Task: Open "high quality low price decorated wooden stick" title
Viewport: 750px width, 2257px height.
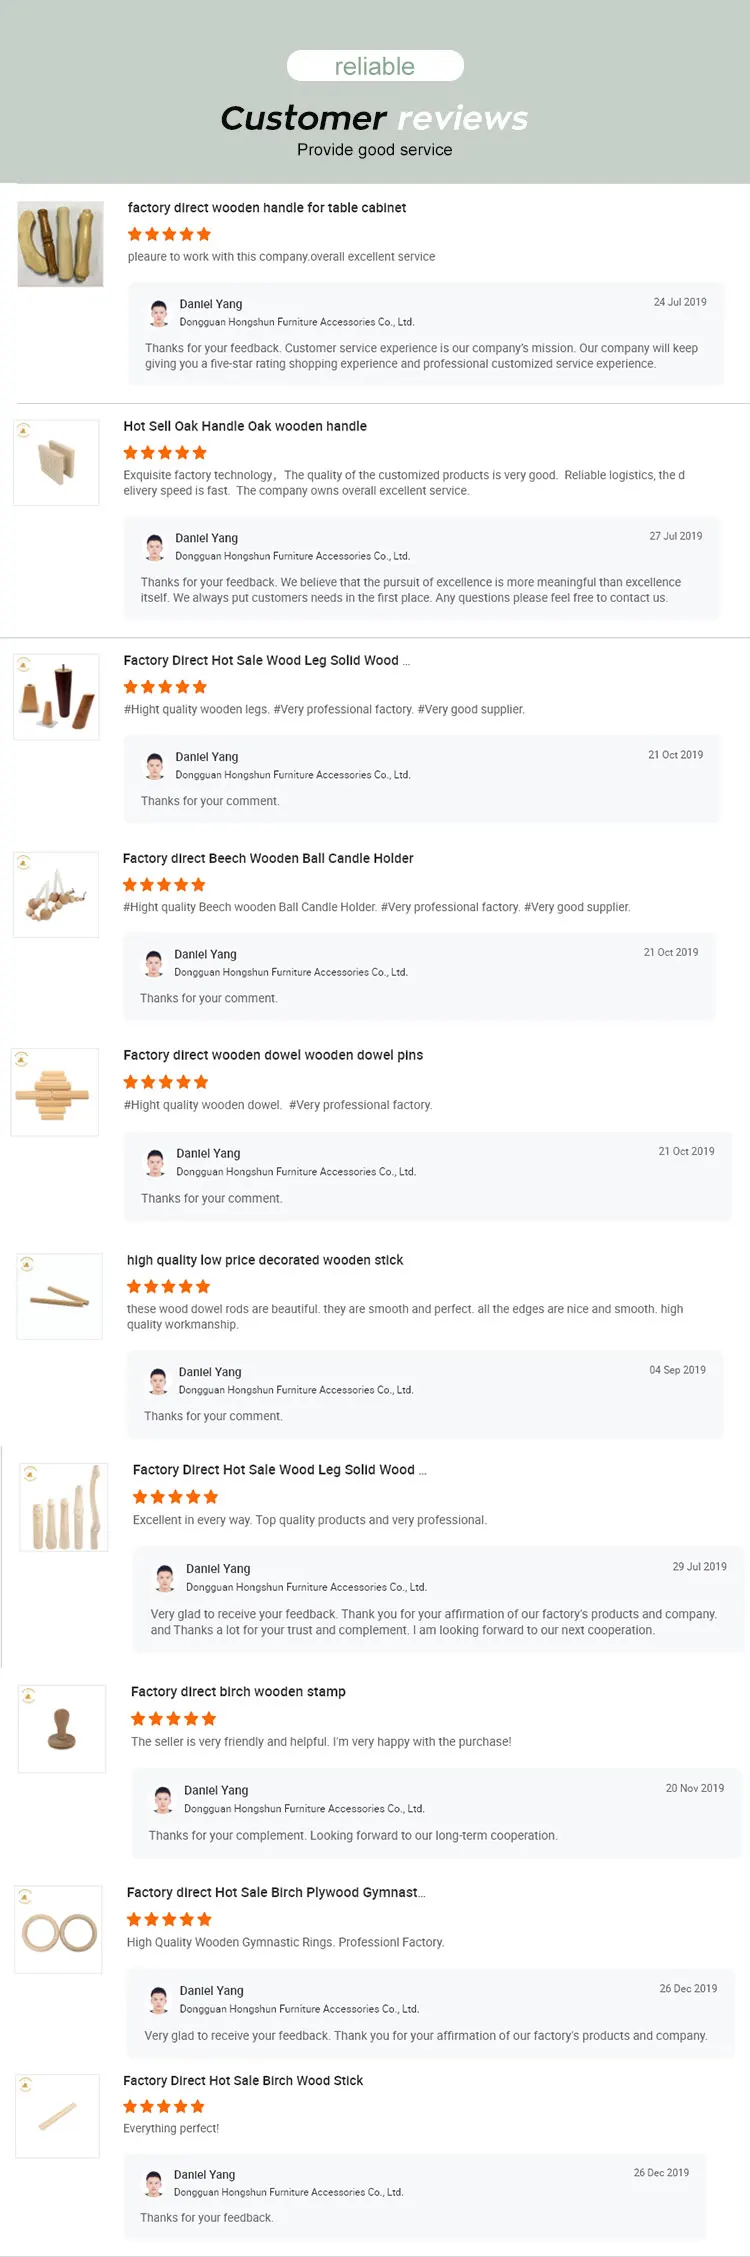Action: click(x=265, y=1260)
